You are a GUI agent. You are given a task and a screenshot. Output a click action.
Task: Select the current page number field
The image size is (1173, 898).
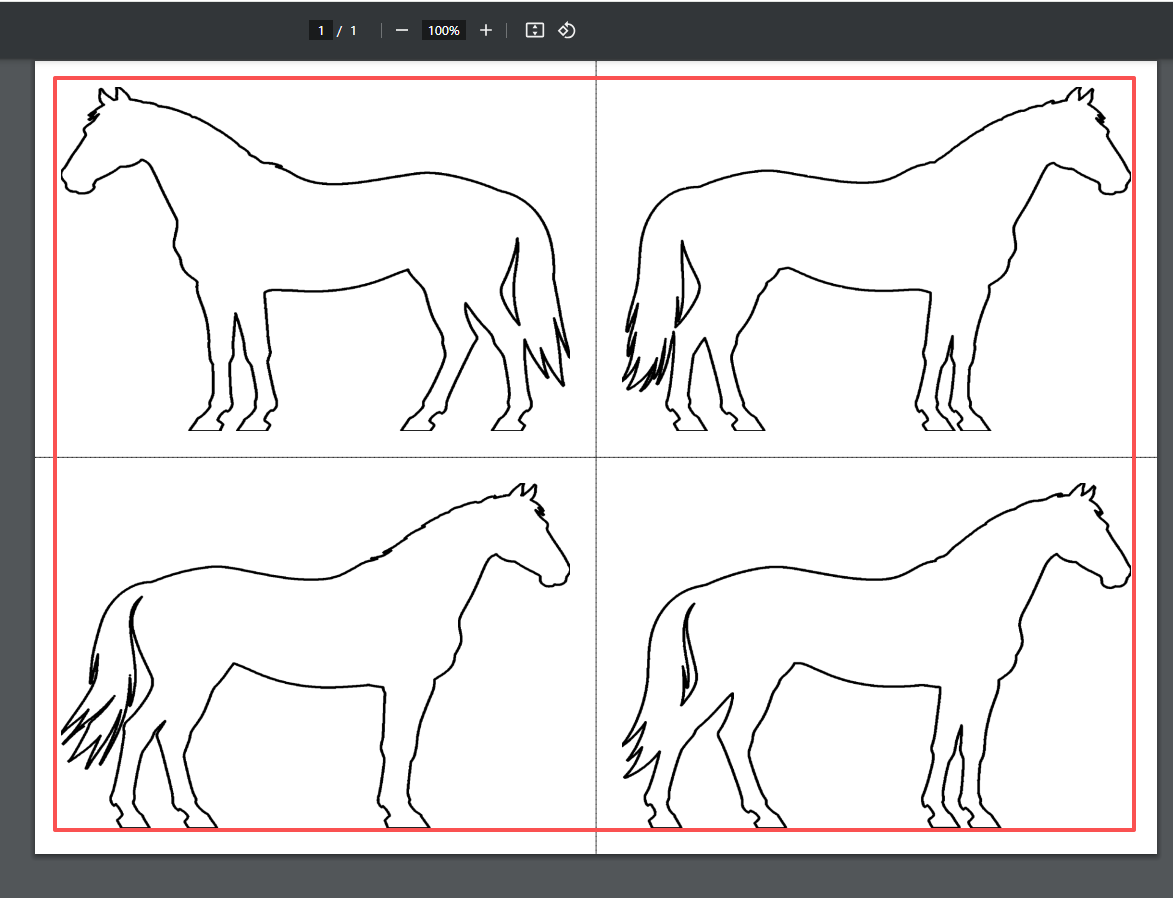[x=320, y=30]
